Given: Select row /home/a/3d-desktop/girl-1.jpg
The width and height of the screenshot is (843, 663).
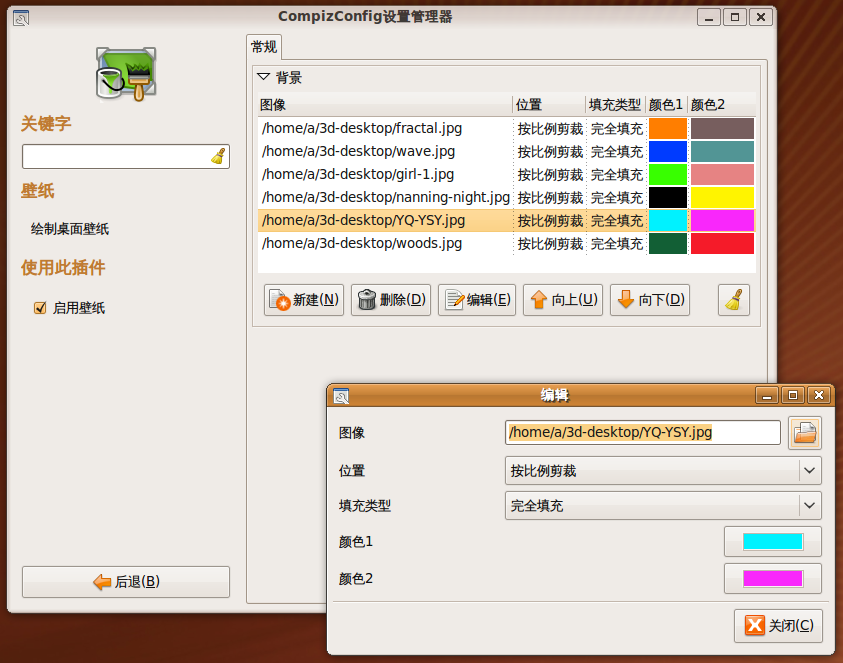Looking at the screenshot, I should (x=506, y=175).
